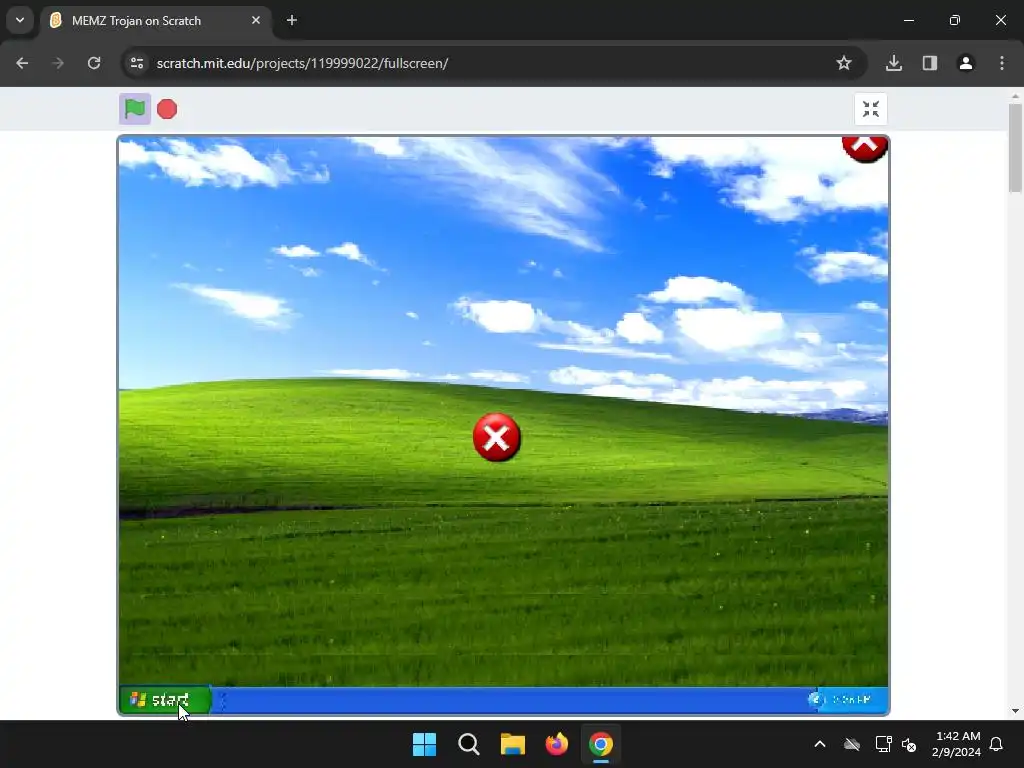Screen dimensions: 1024x768
Task: Show hidden system tray icons
Action: (820, 744)
